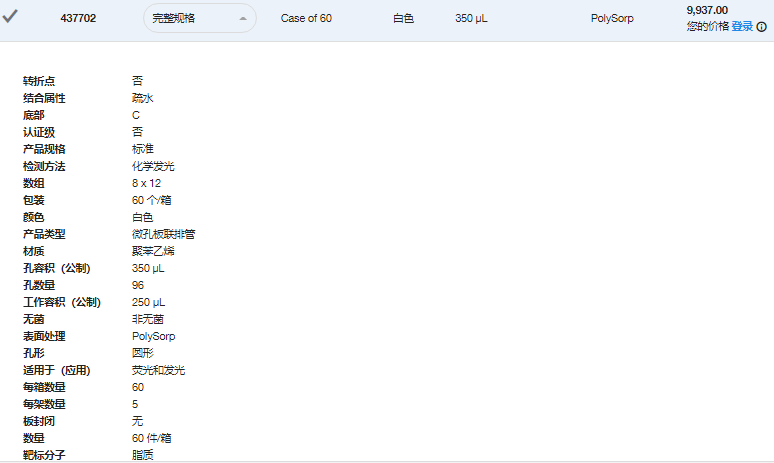Click the 您的价格 text
This screenshot has width=774, height=463.
[707, 26]
